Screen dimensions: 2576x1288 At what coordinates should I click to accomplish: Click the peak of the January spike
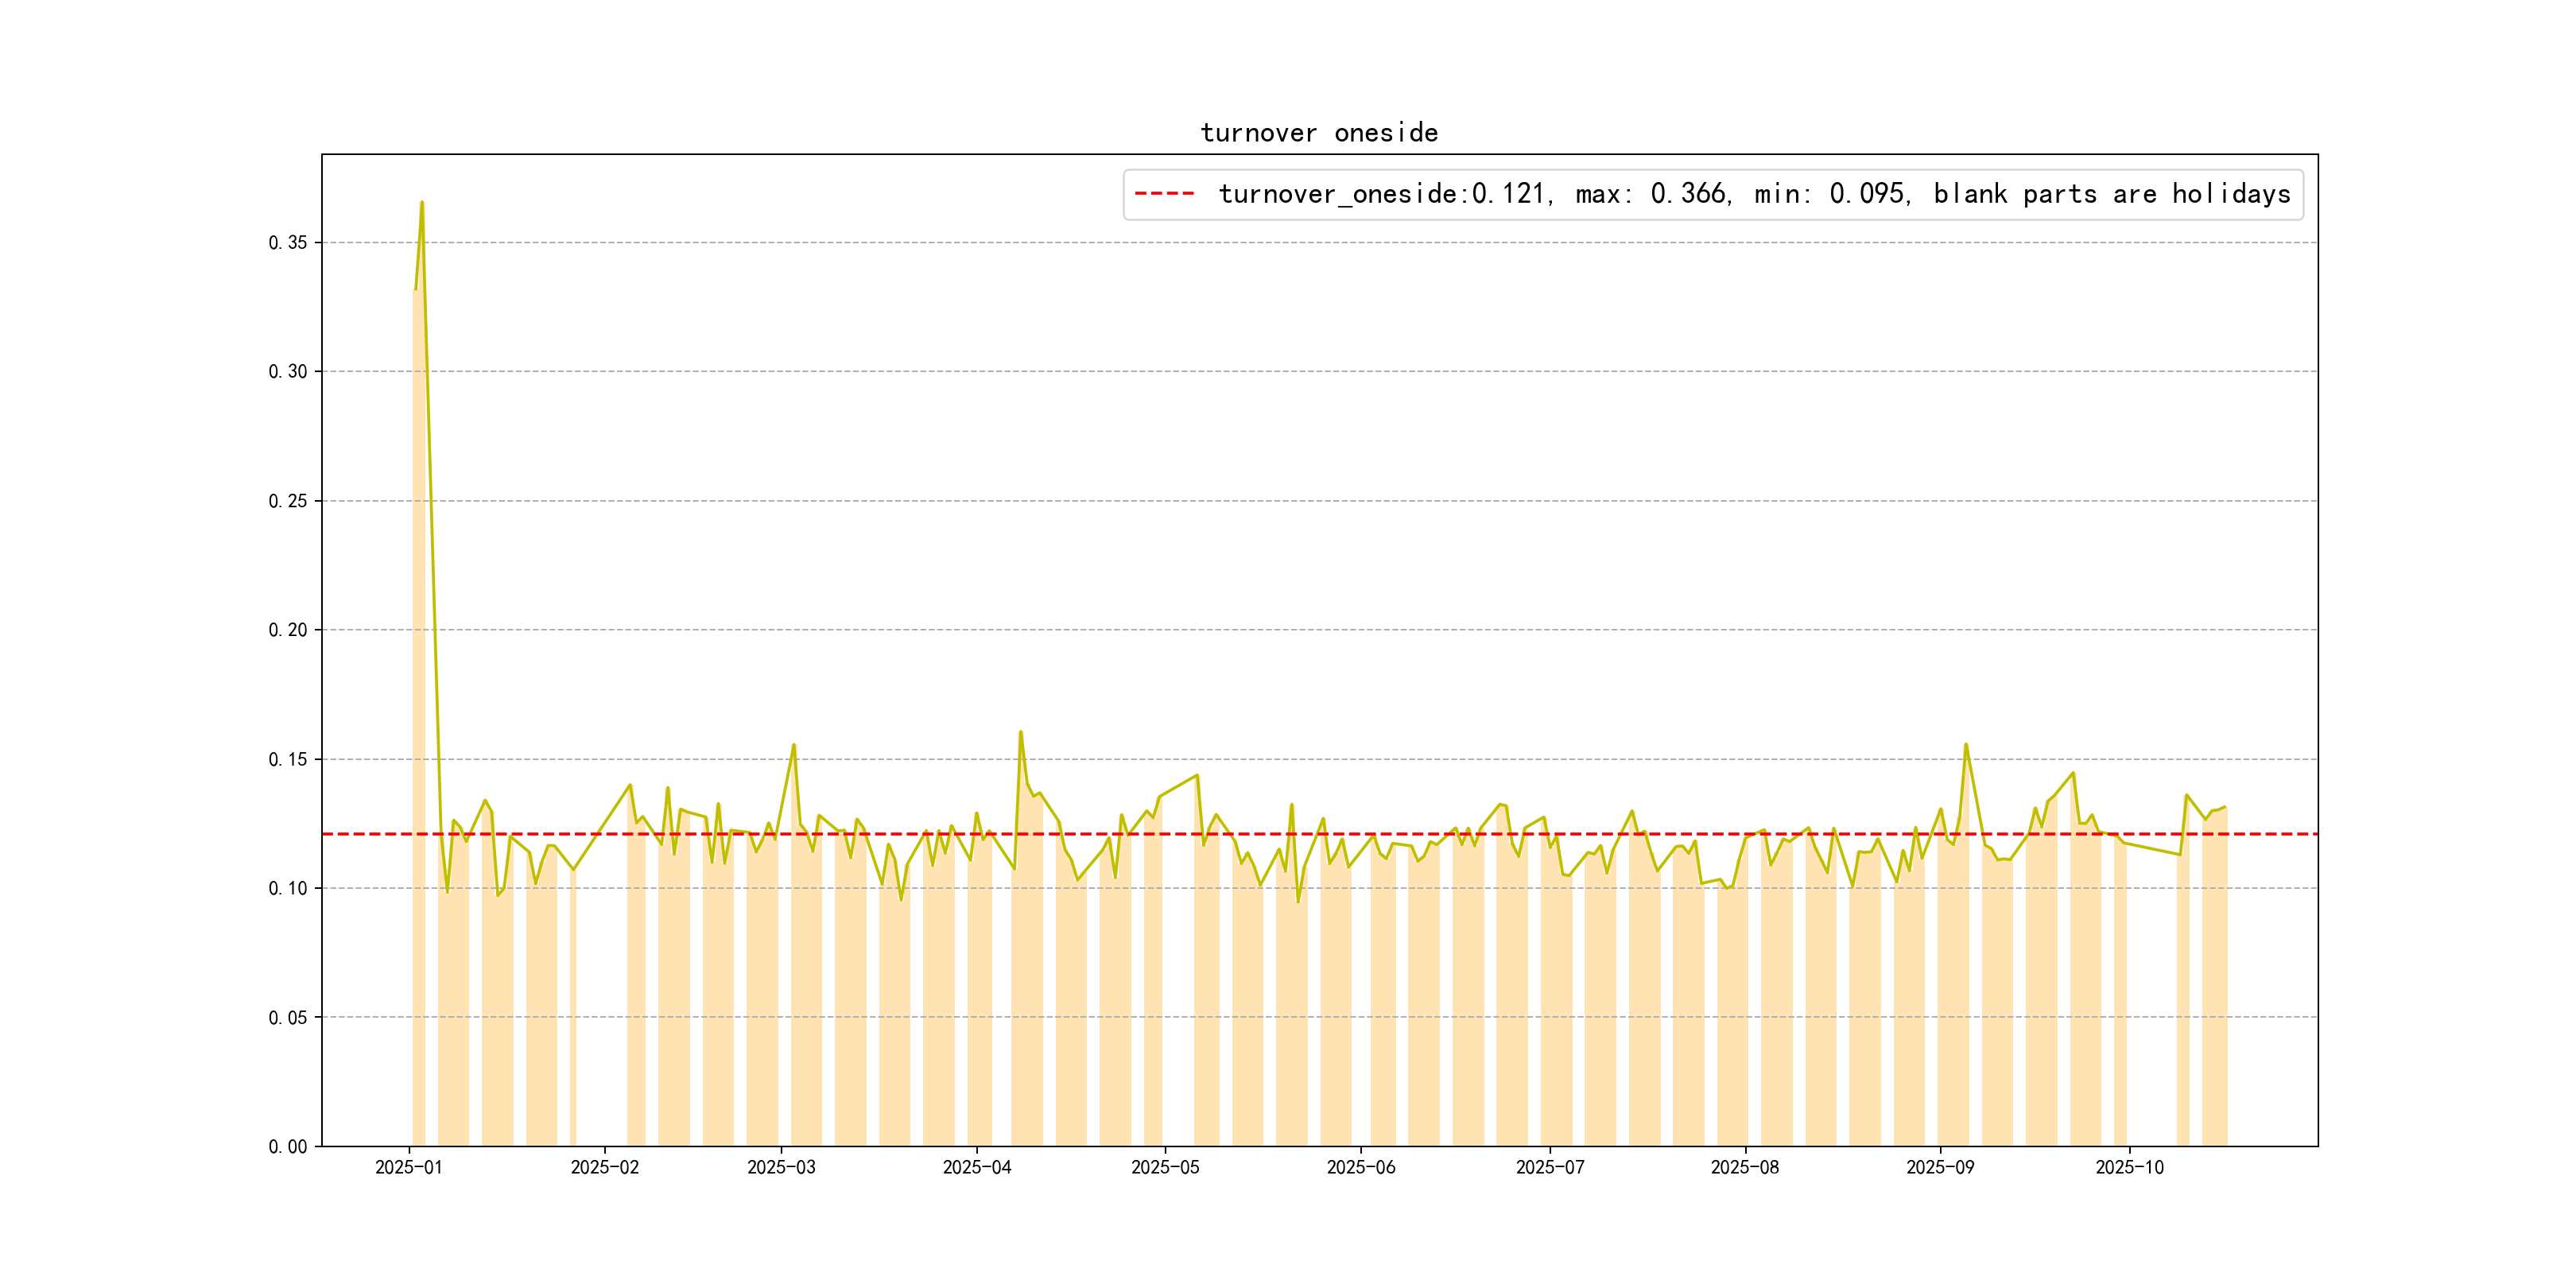tap(422, 203)
